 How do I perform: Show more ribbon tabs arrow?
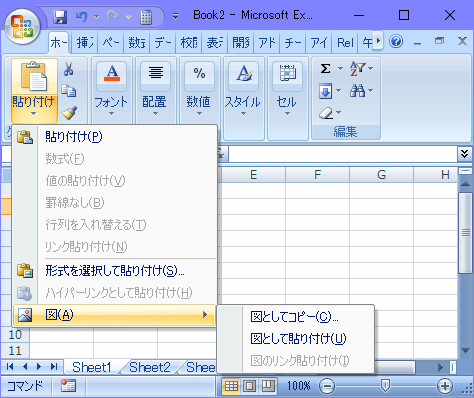click(x=378, y=41)
